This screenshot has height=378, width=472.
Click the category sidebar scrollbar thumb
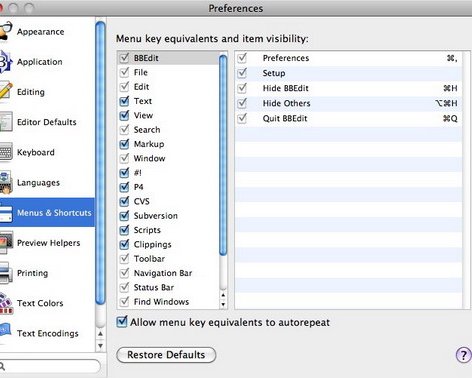pos(100,163)
